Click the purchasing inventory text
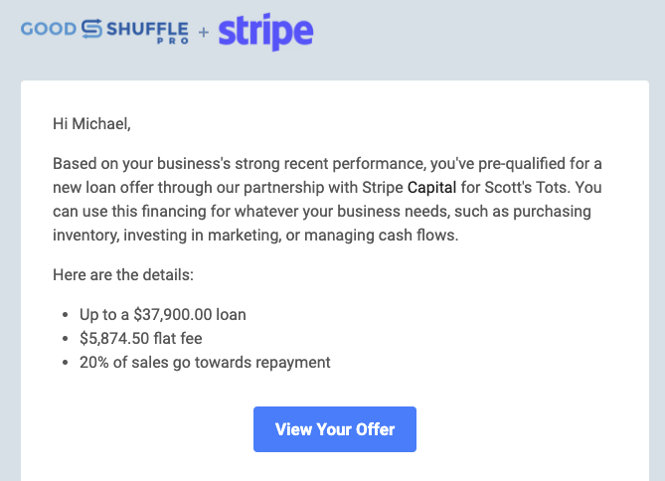This screenshot has width=665, height=481. coord(322,223)
